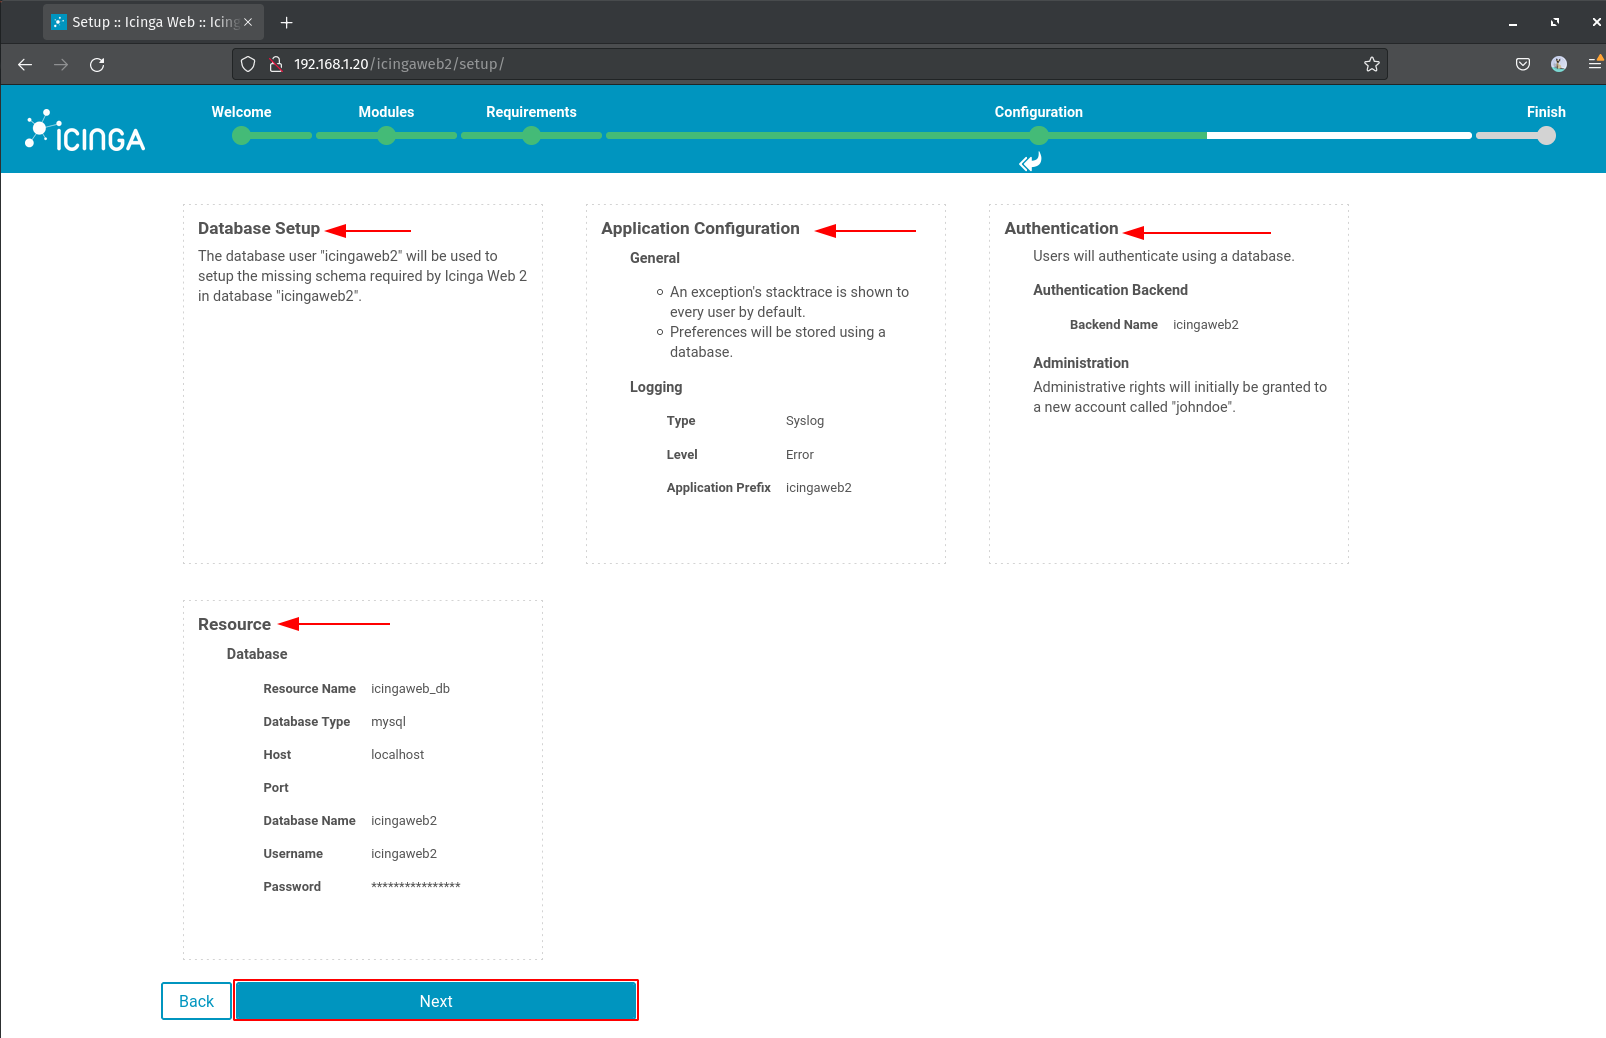Go to the Welcome wizard step
The image size is (1606, 1038).
click(x=241, y=112)
